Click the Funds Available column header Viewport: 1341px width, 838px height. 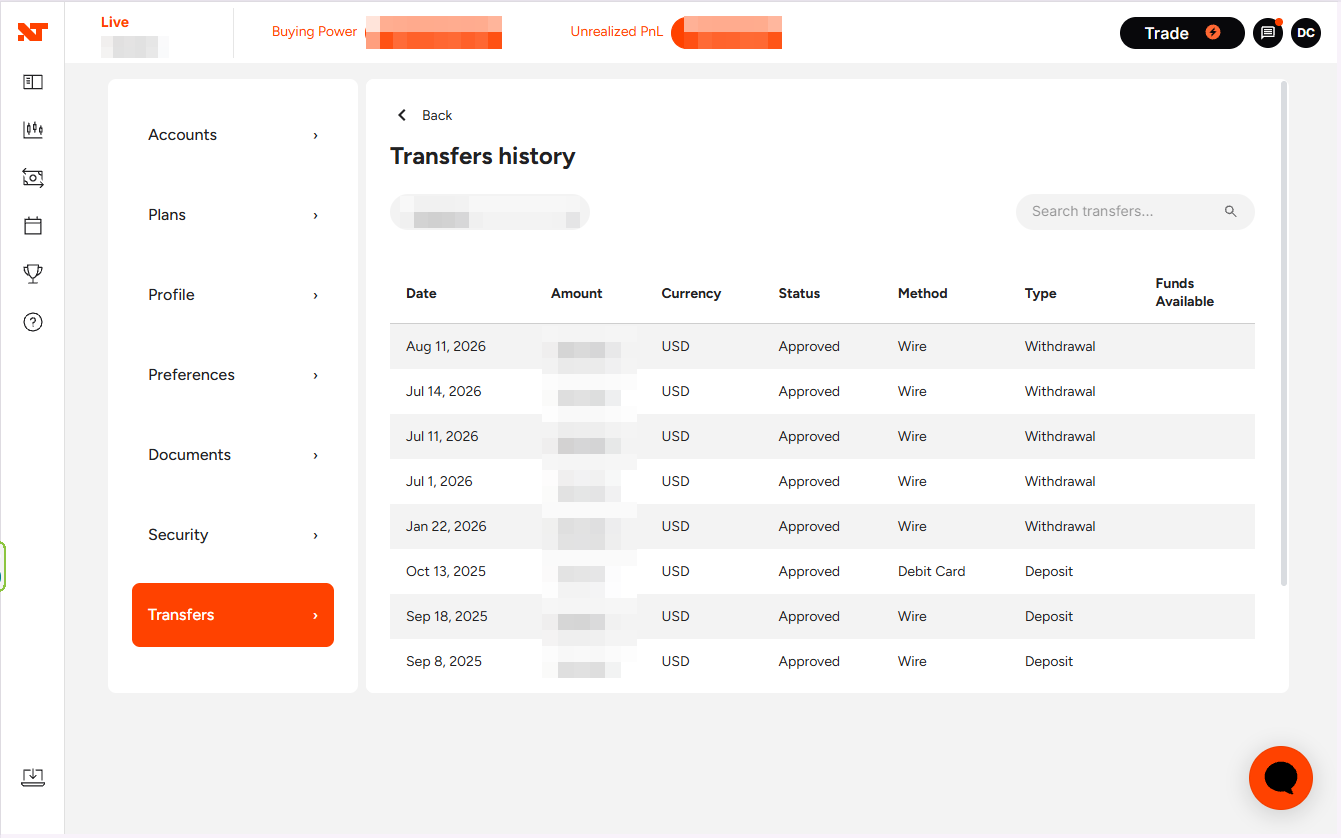pyautogui.click(x=1185, y=292)
